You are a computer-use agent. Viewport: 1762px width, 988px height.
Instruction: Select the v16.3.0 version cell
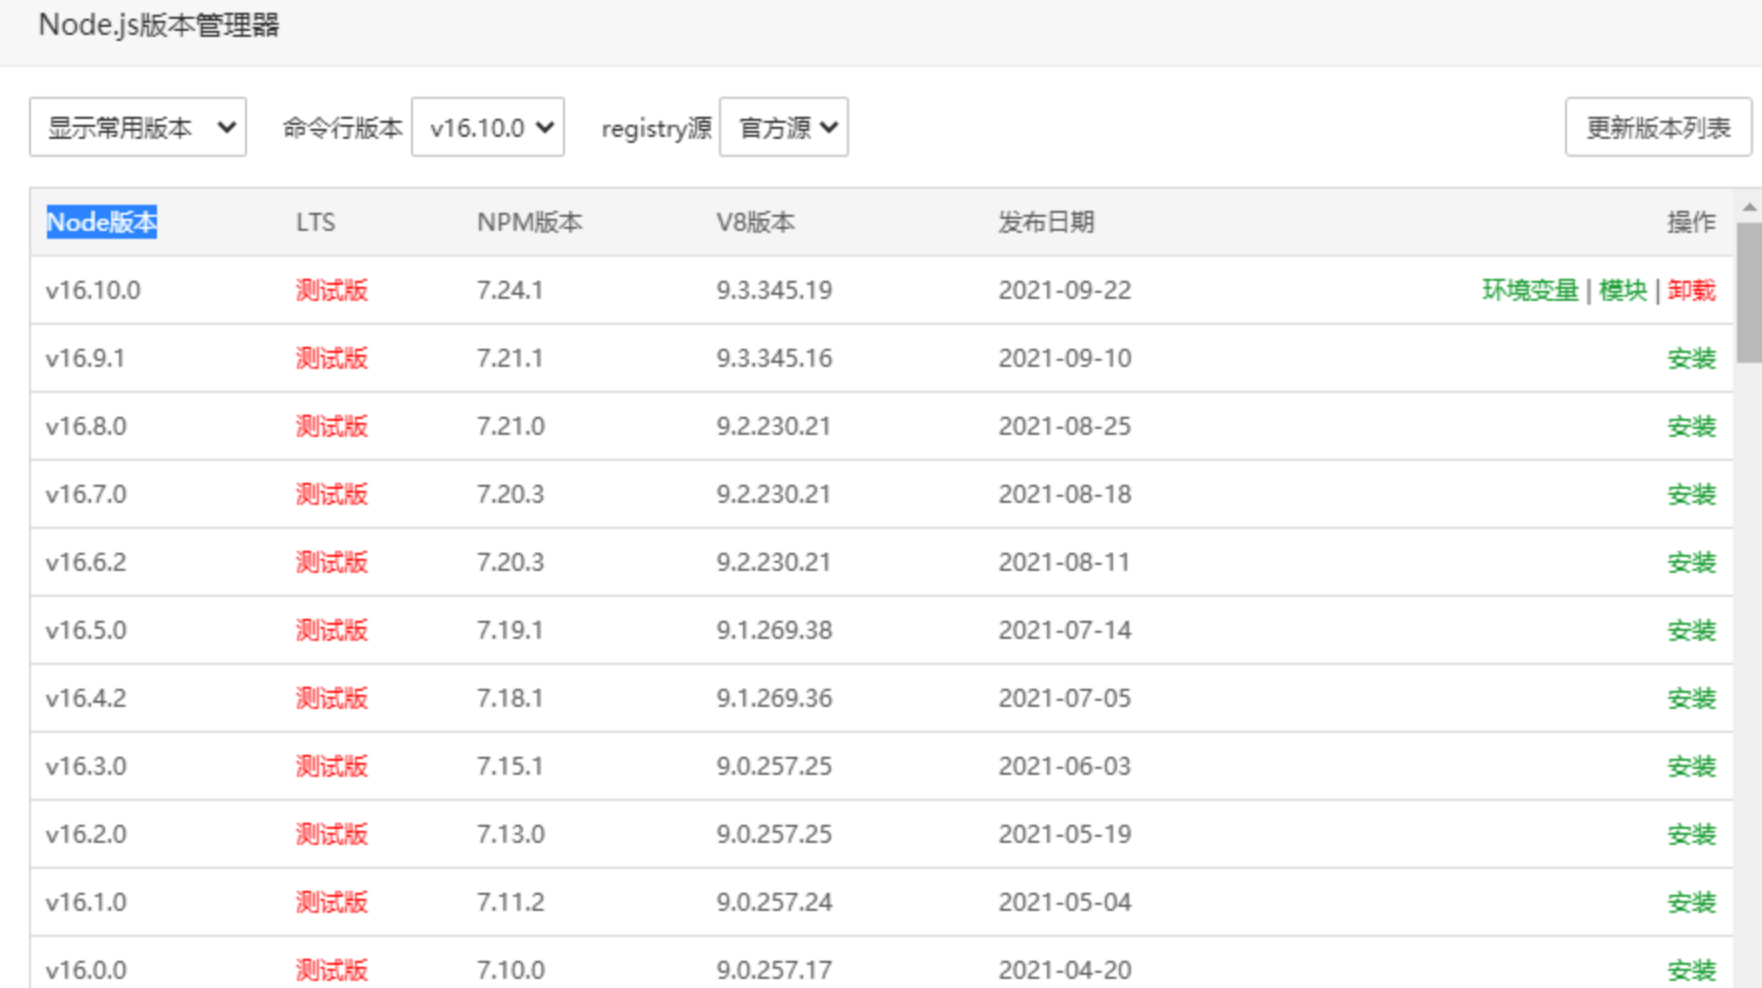86,766
